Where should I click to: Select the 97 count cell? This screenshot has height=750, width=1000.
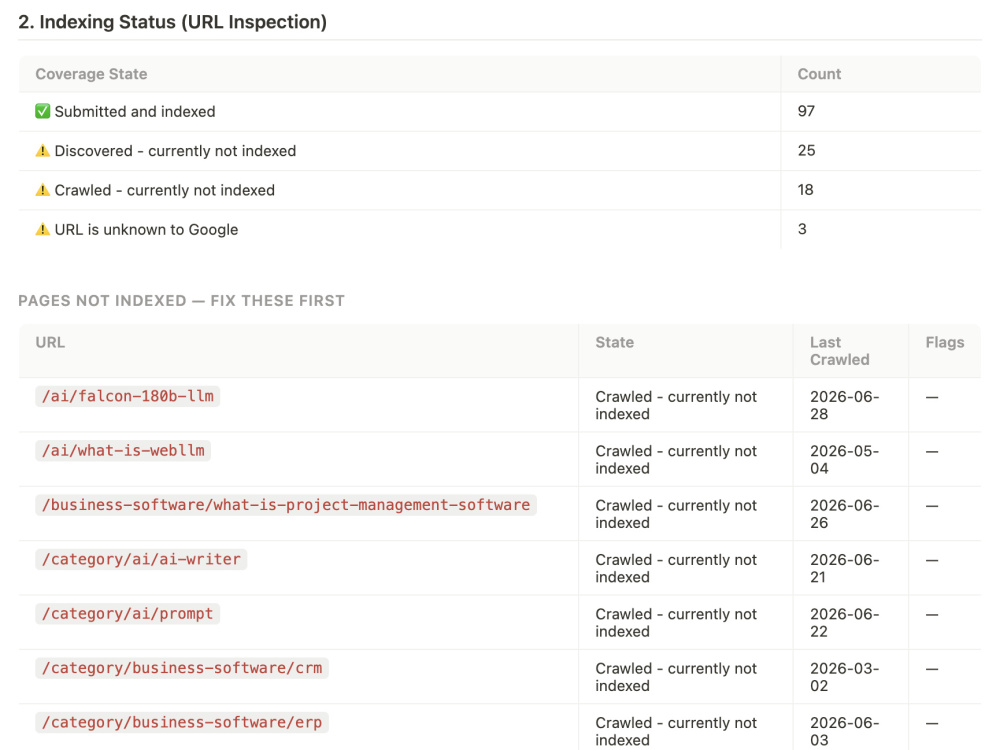806,111
